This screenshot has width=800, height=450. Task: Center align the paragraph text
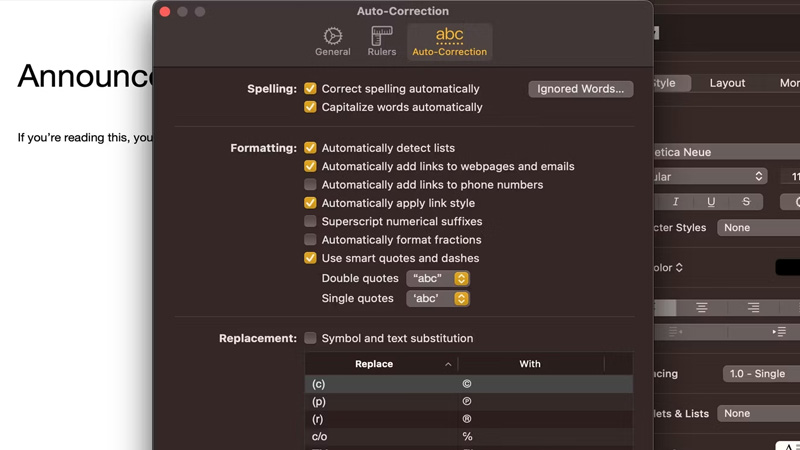[x=702, y=308]
